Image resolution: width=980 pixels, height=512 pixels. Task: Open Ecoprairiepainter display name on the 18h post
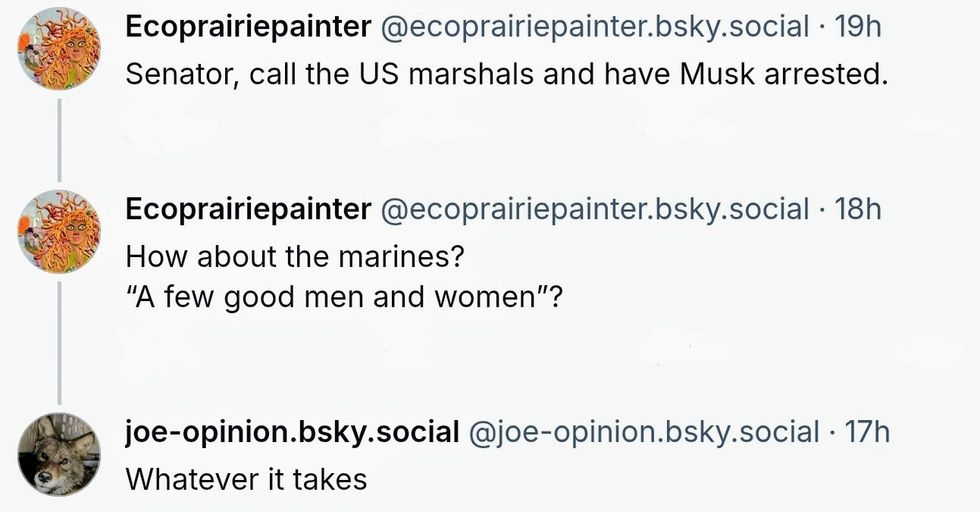point(247,209)
